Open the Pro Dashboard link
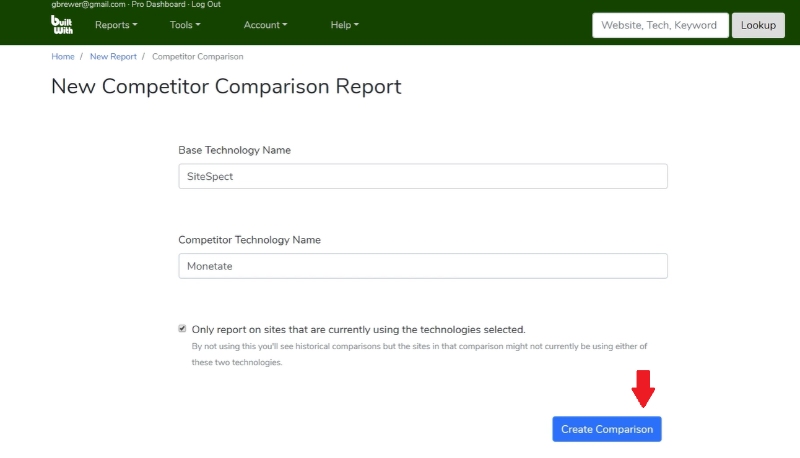The width and height of the screenshot is (800, 458). click(x=159, y=5)
